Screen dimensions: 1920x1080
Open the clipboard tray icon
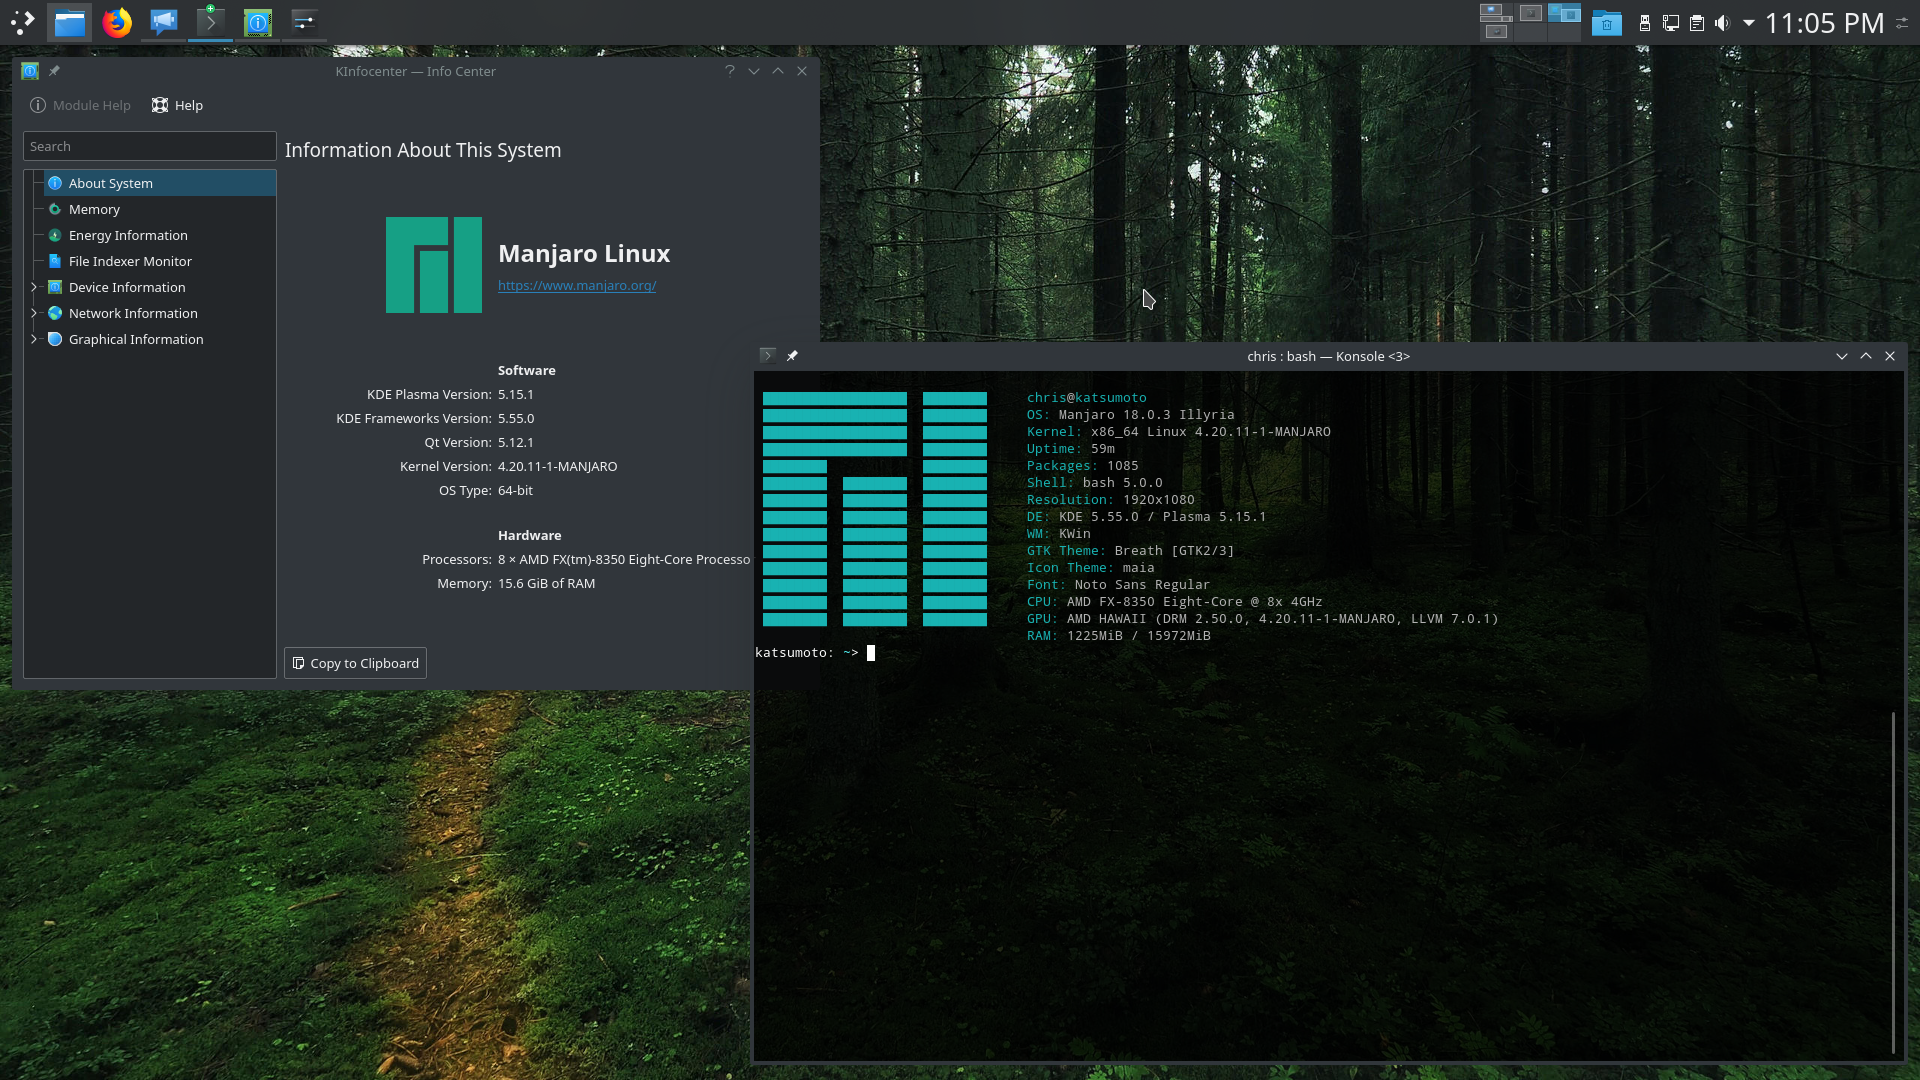1697,23
